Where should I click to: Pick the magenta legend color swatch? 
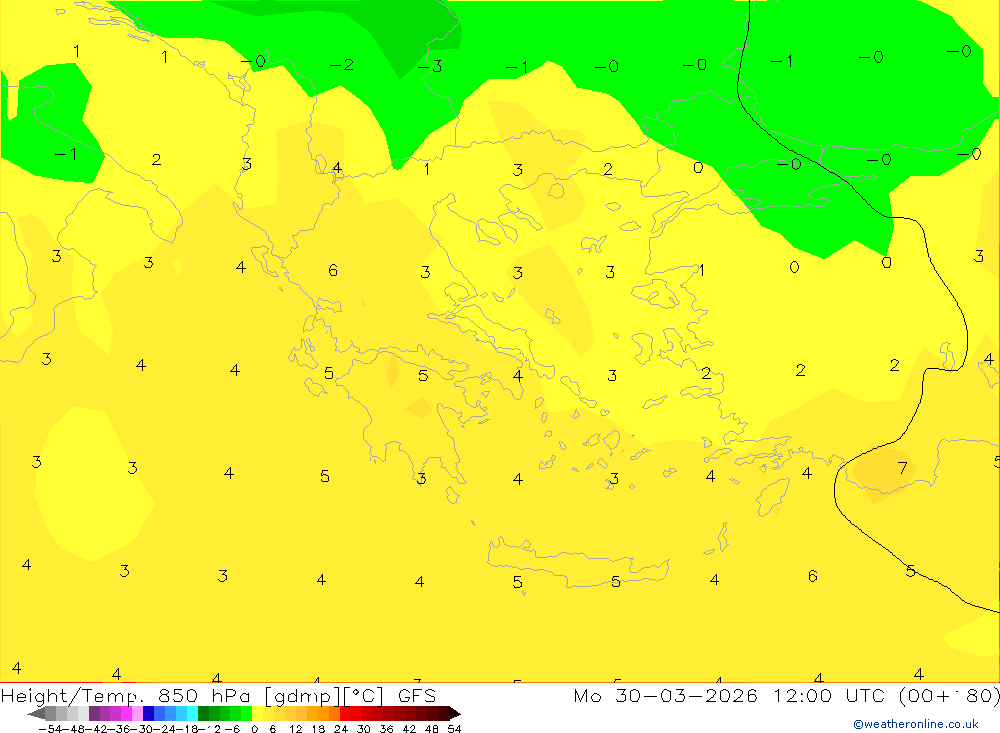[x=126, y=713]
